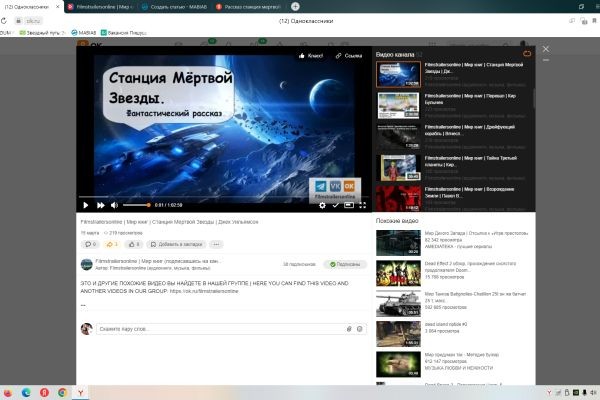Open the ok.ru/filmstrailersonline group link
Viewport: 600px width, 400px height.
tap(204, 291)
